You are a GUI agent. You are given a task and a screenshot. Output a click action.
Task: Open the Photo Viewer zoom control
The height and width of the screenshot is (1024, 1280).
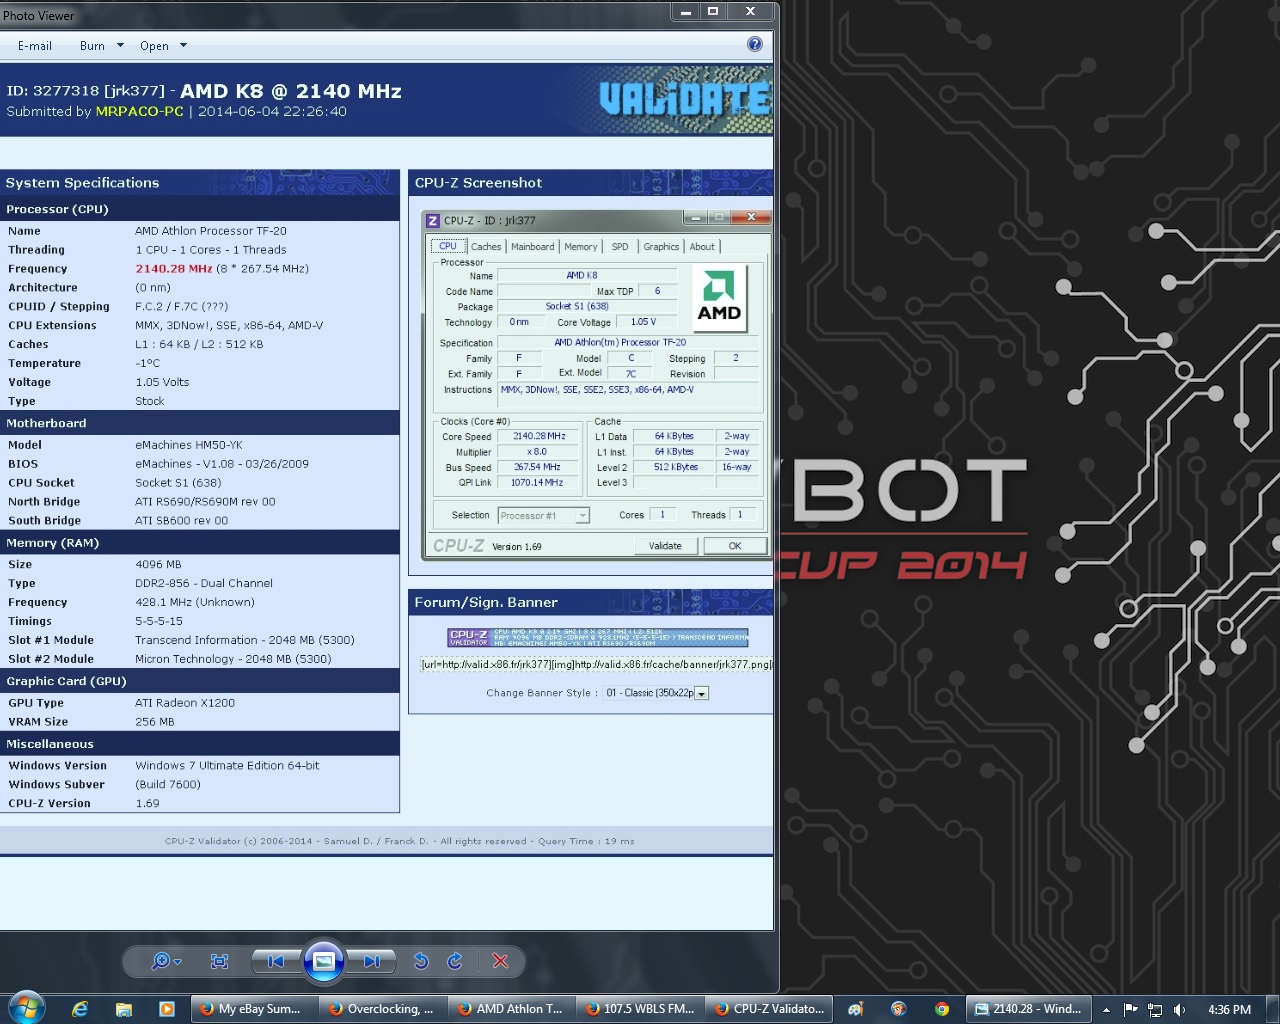(165, 961)
